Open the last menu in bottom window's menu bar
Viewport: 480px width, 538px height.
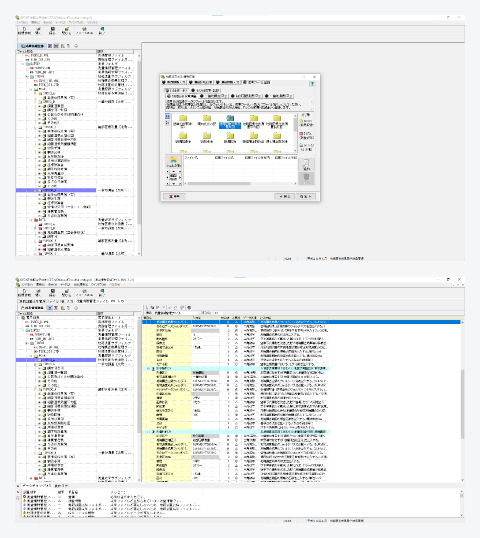coord(114,284)
